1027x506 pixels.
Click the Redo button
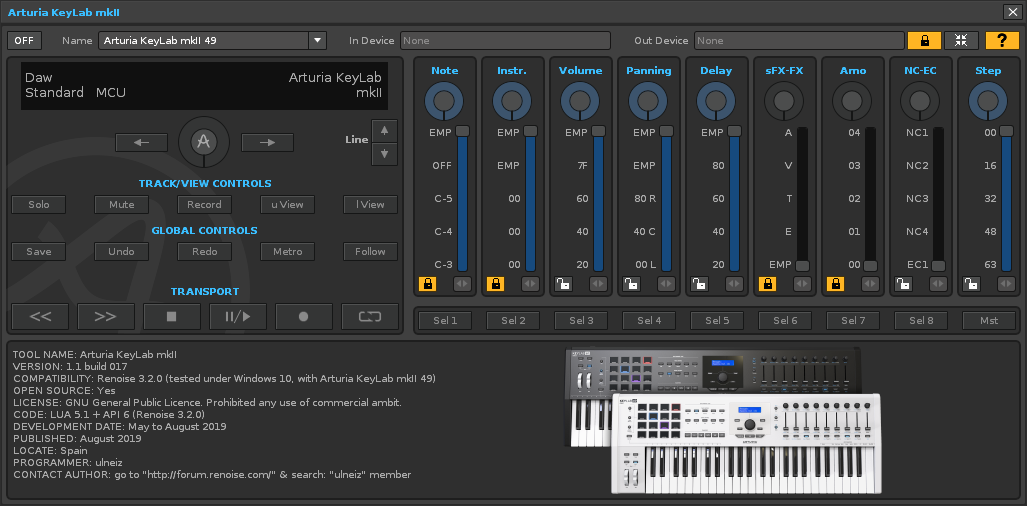(x=204, y=251)
